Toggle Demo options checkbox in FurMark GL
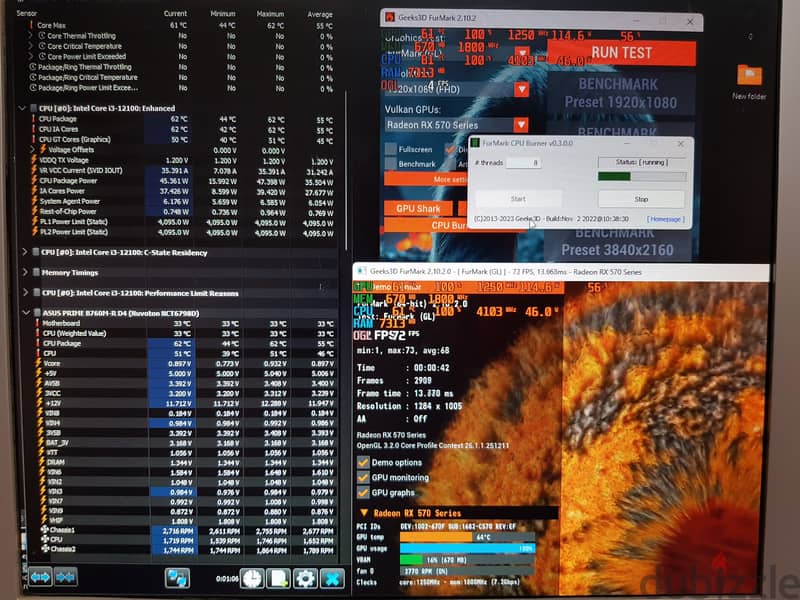Screen dimensions: 800x600 click(363, 462)
